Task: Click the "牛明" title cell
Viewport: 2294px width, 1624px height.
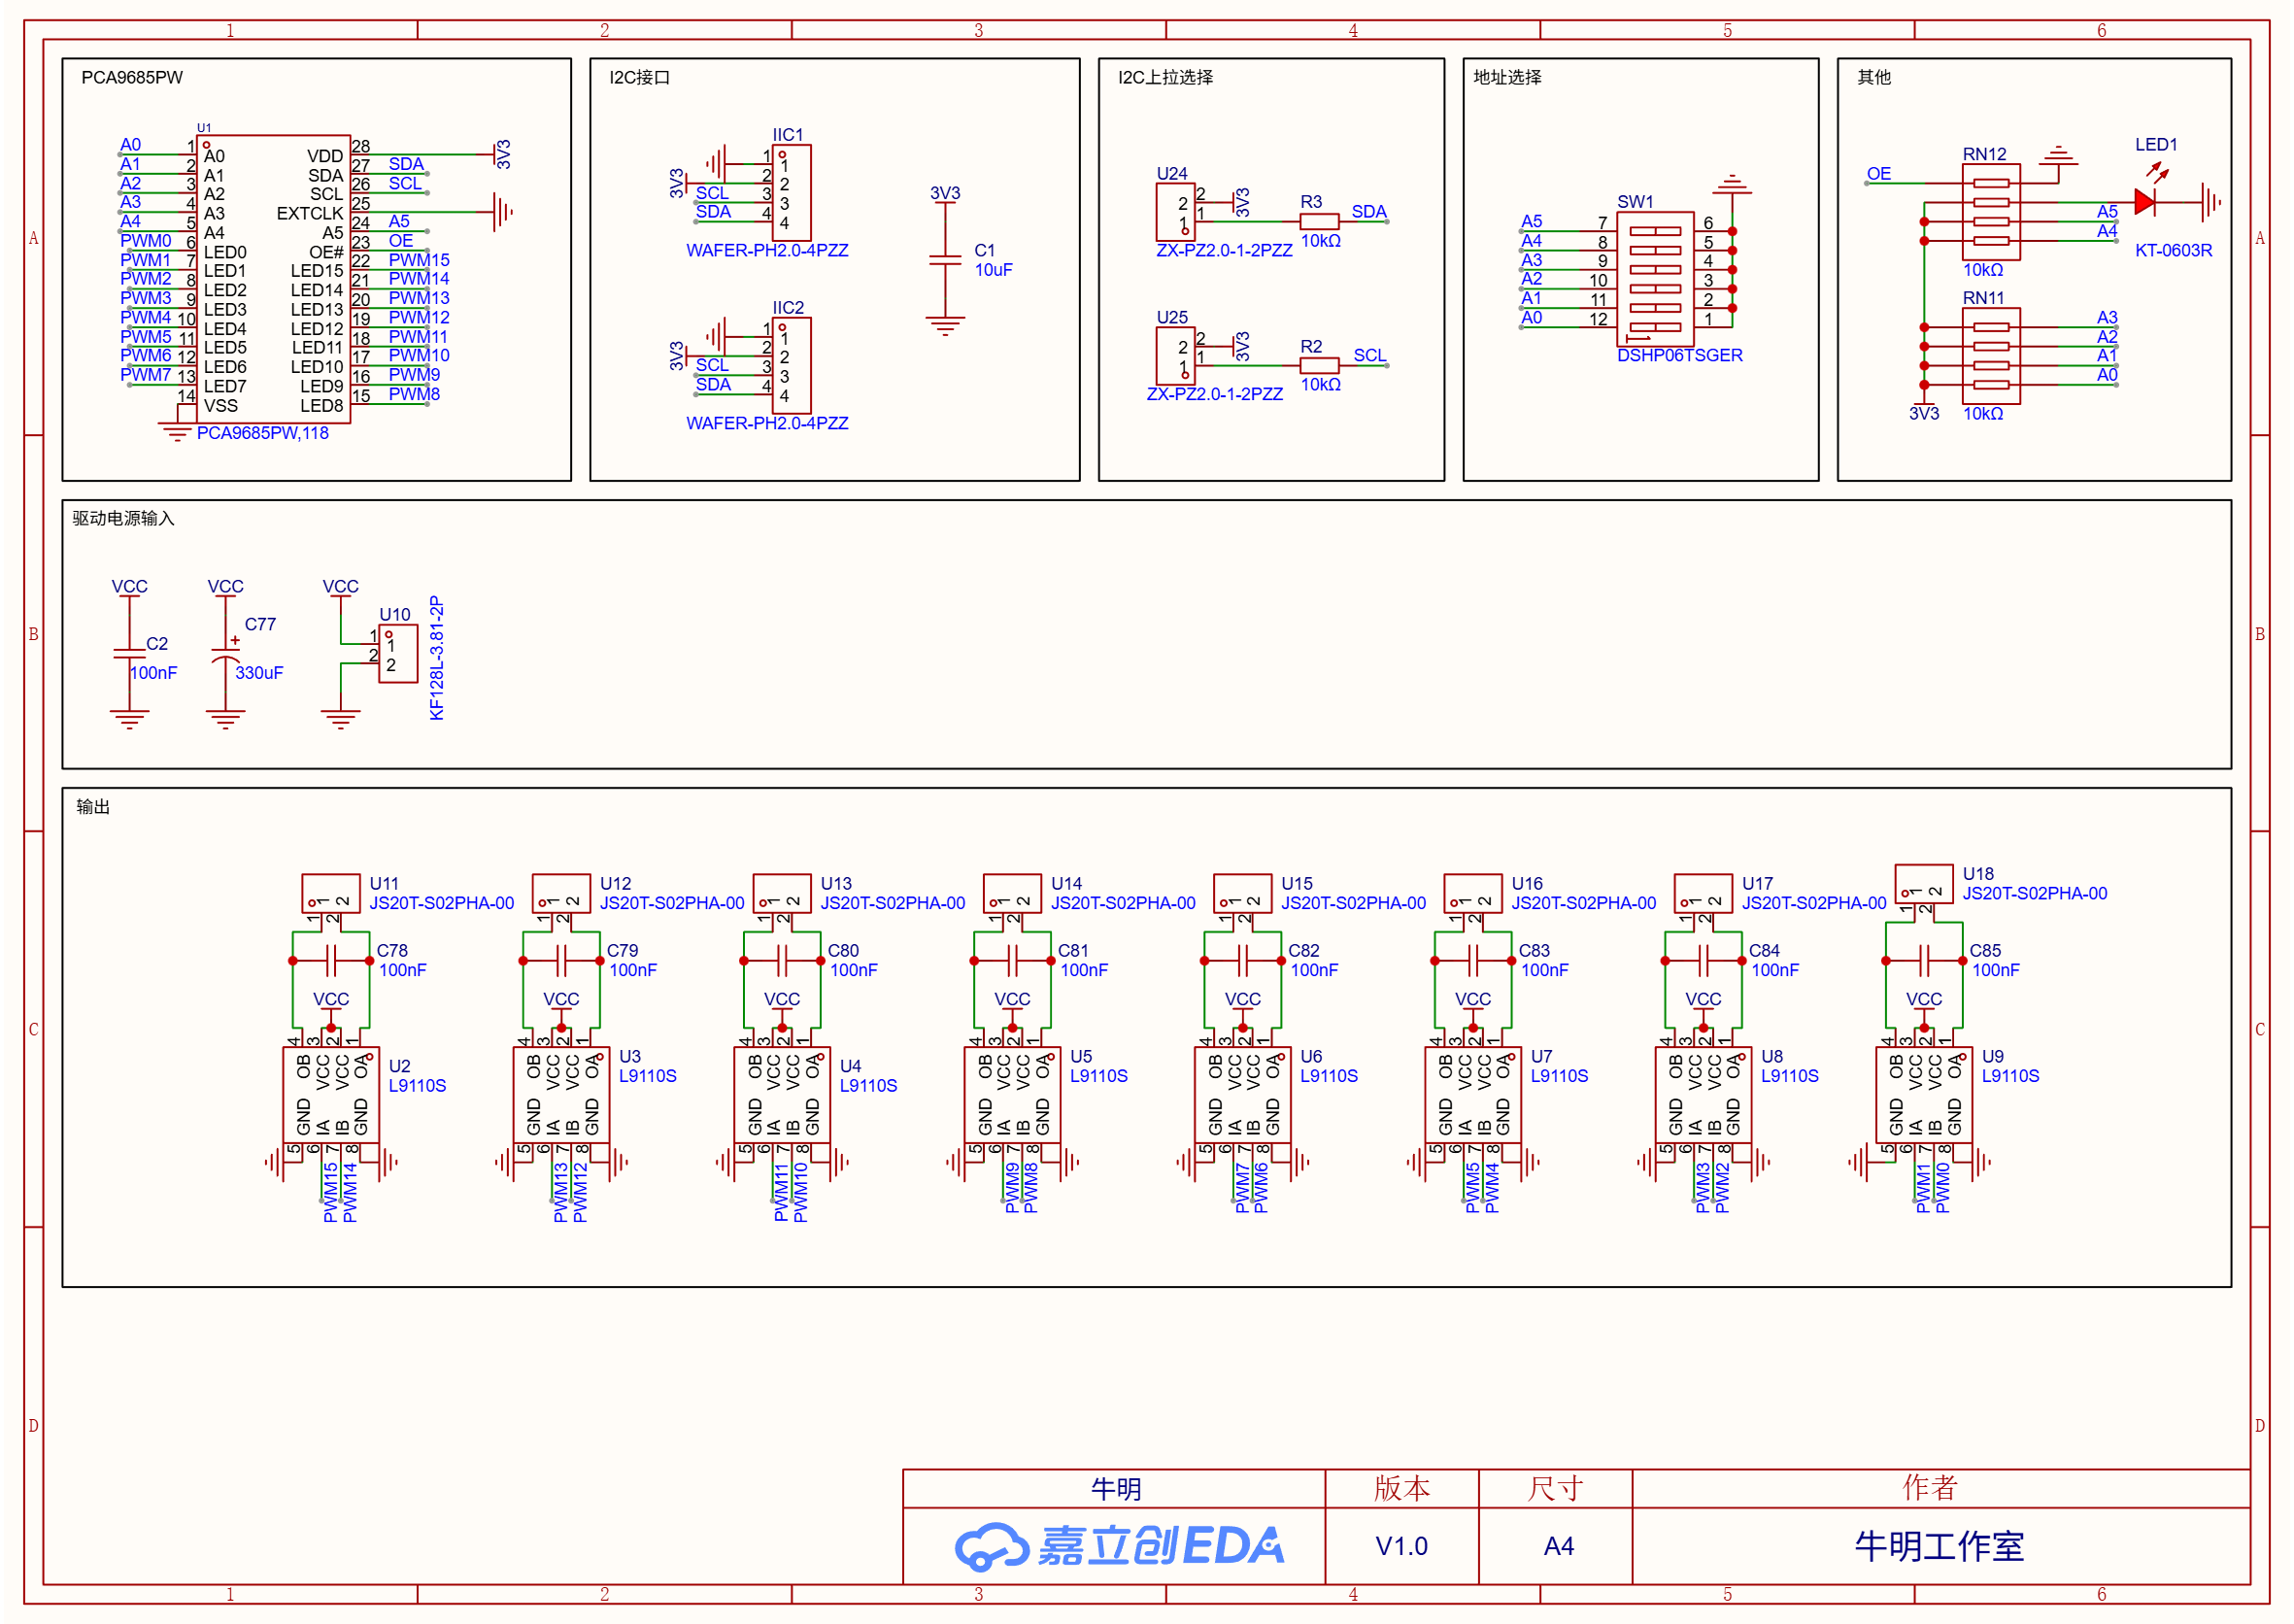Action: [1115, 1489]
